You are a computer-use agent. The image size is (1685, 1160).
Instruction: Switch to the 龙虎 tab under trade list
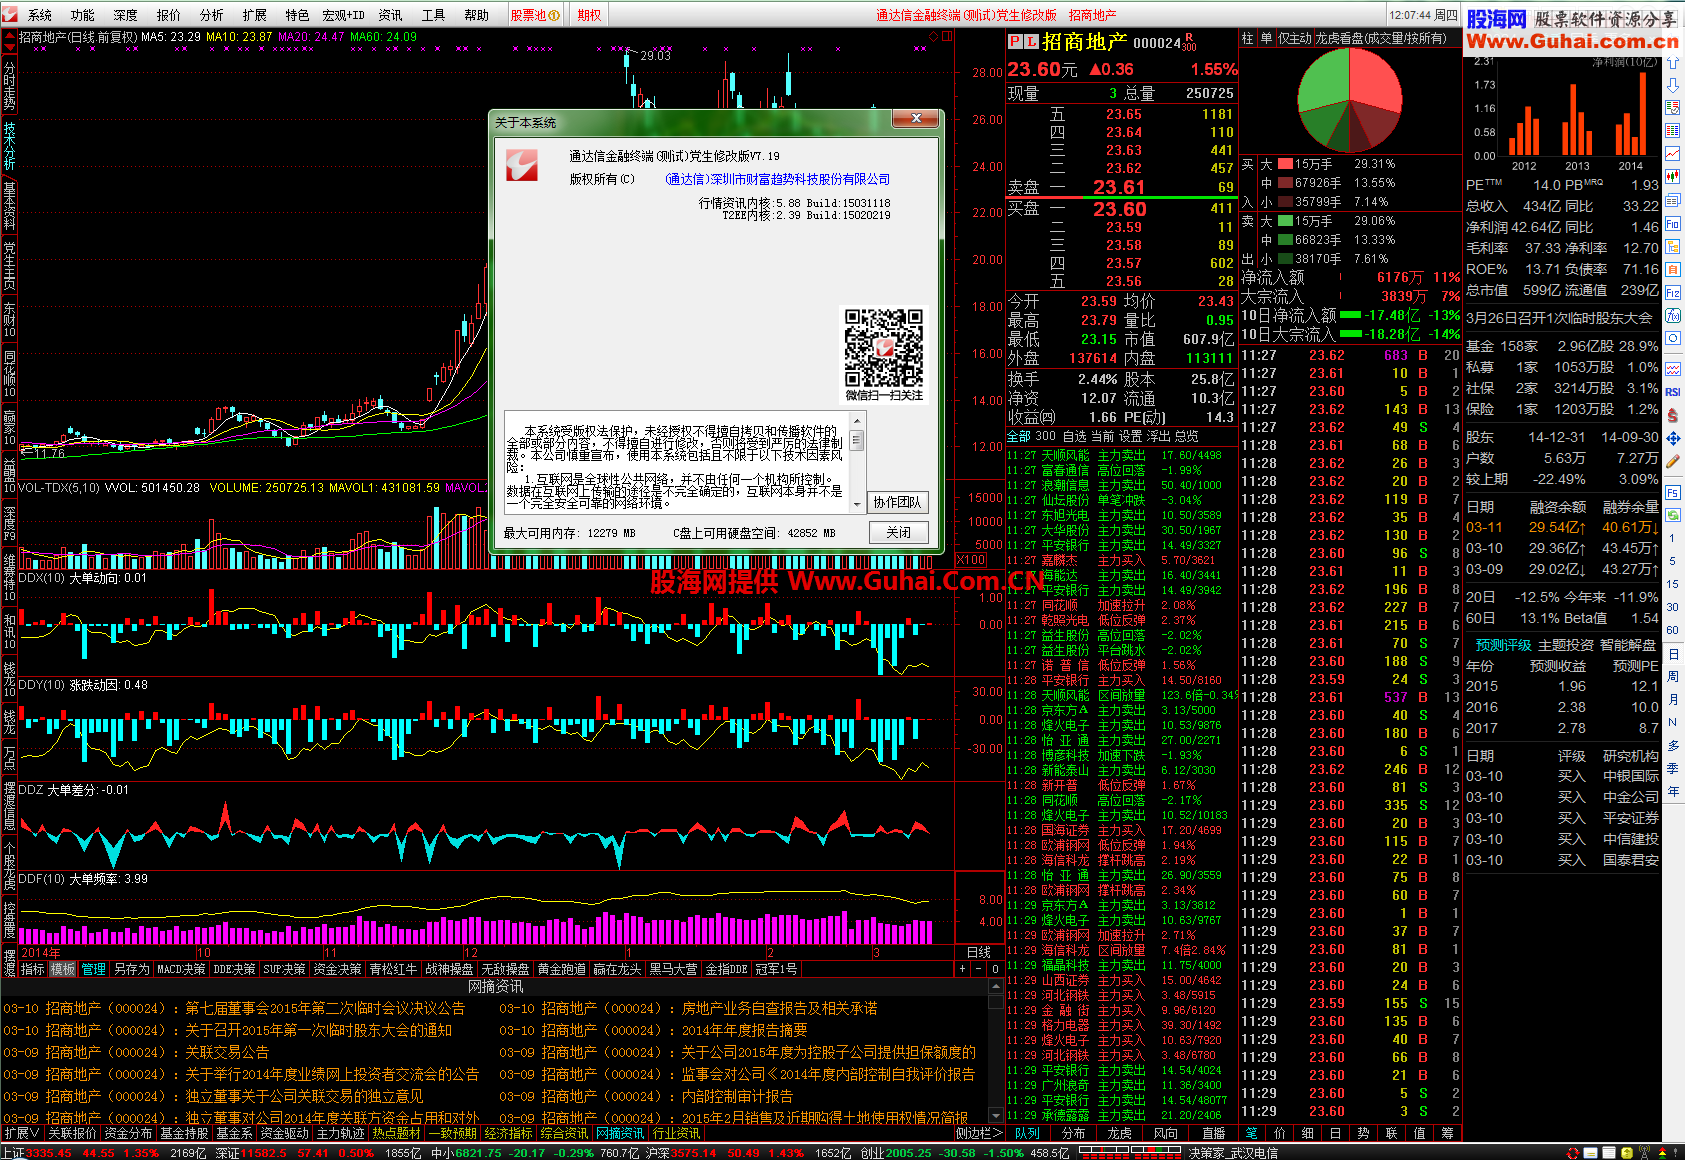coord(1119,1133)
